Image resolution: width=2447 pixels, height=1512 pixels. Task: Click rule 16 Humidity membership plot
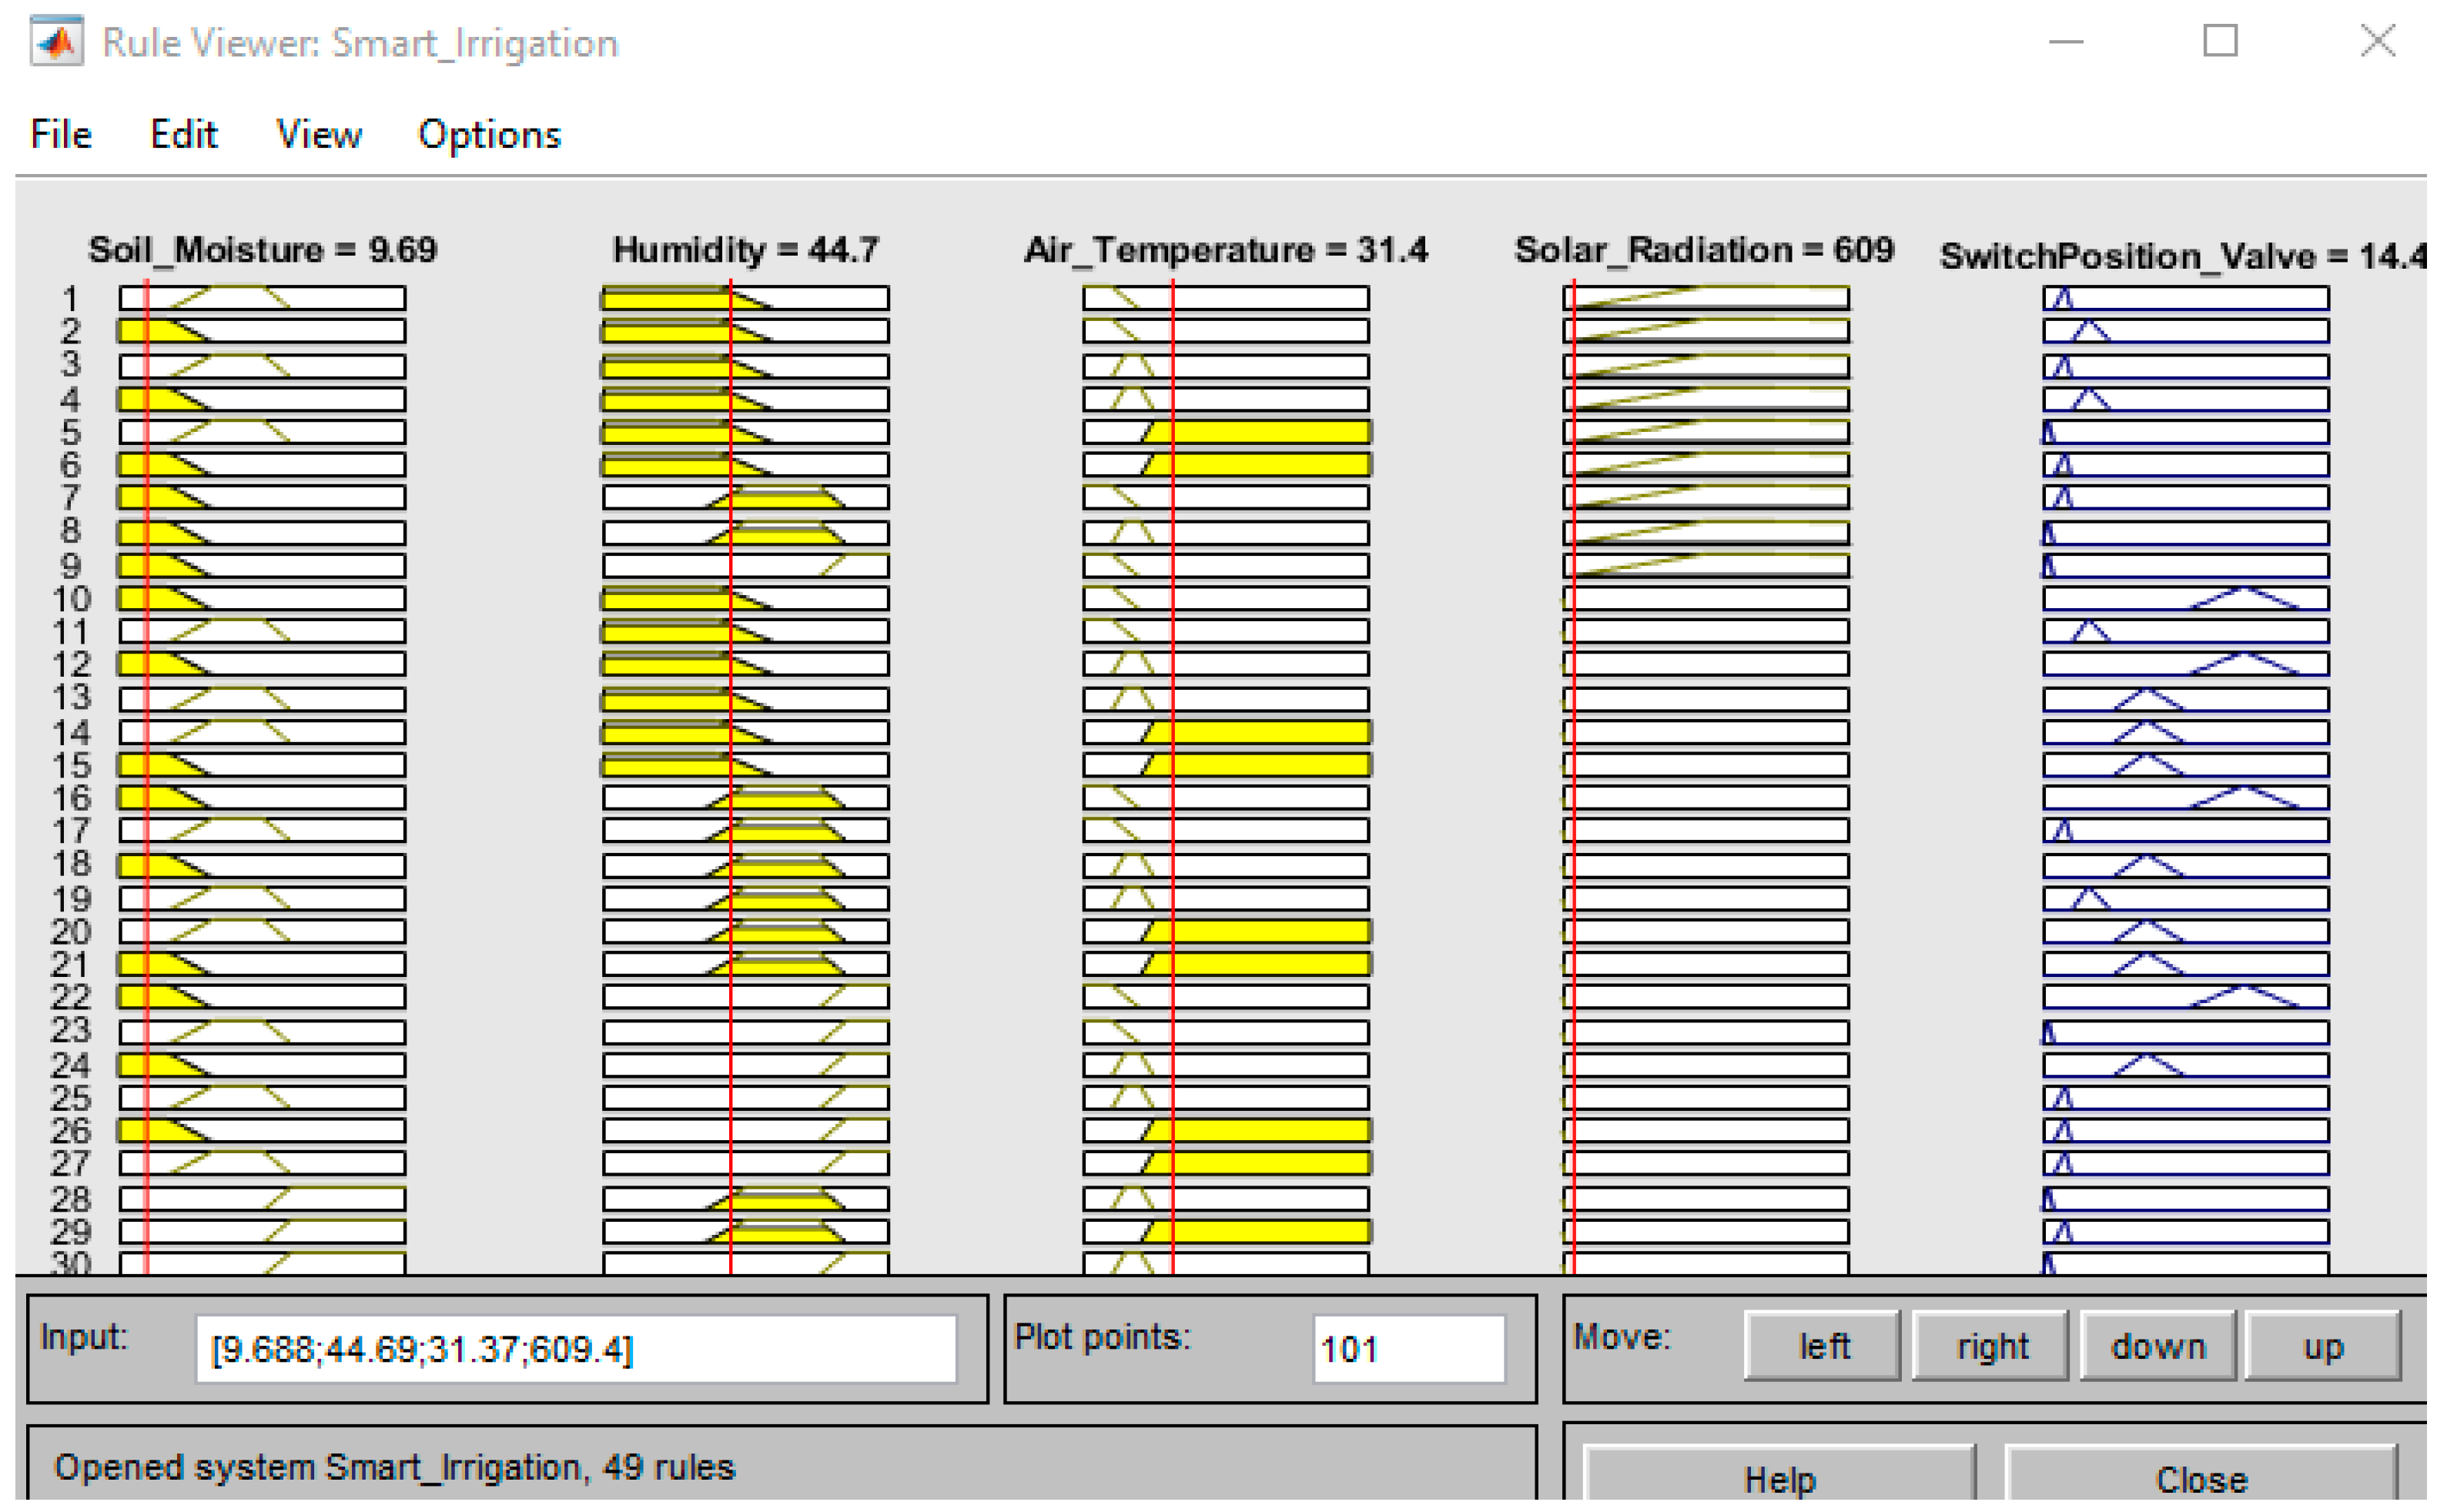[x=746, y=797]
